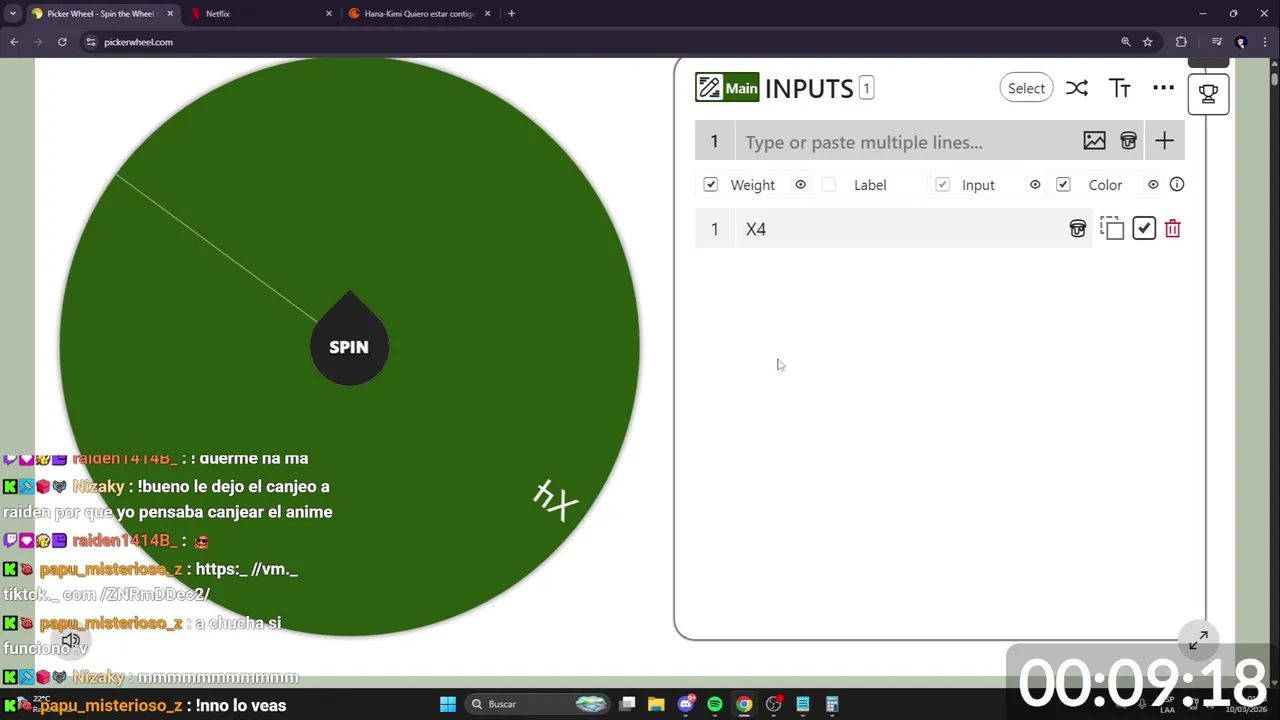
Task: Show the info icon for input options
Action: pos(1177,185)
